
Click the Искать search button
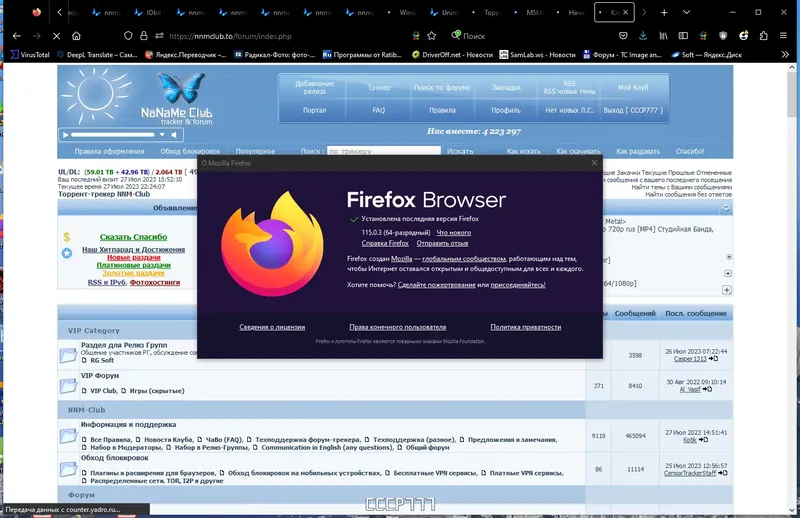coord(460,151)
